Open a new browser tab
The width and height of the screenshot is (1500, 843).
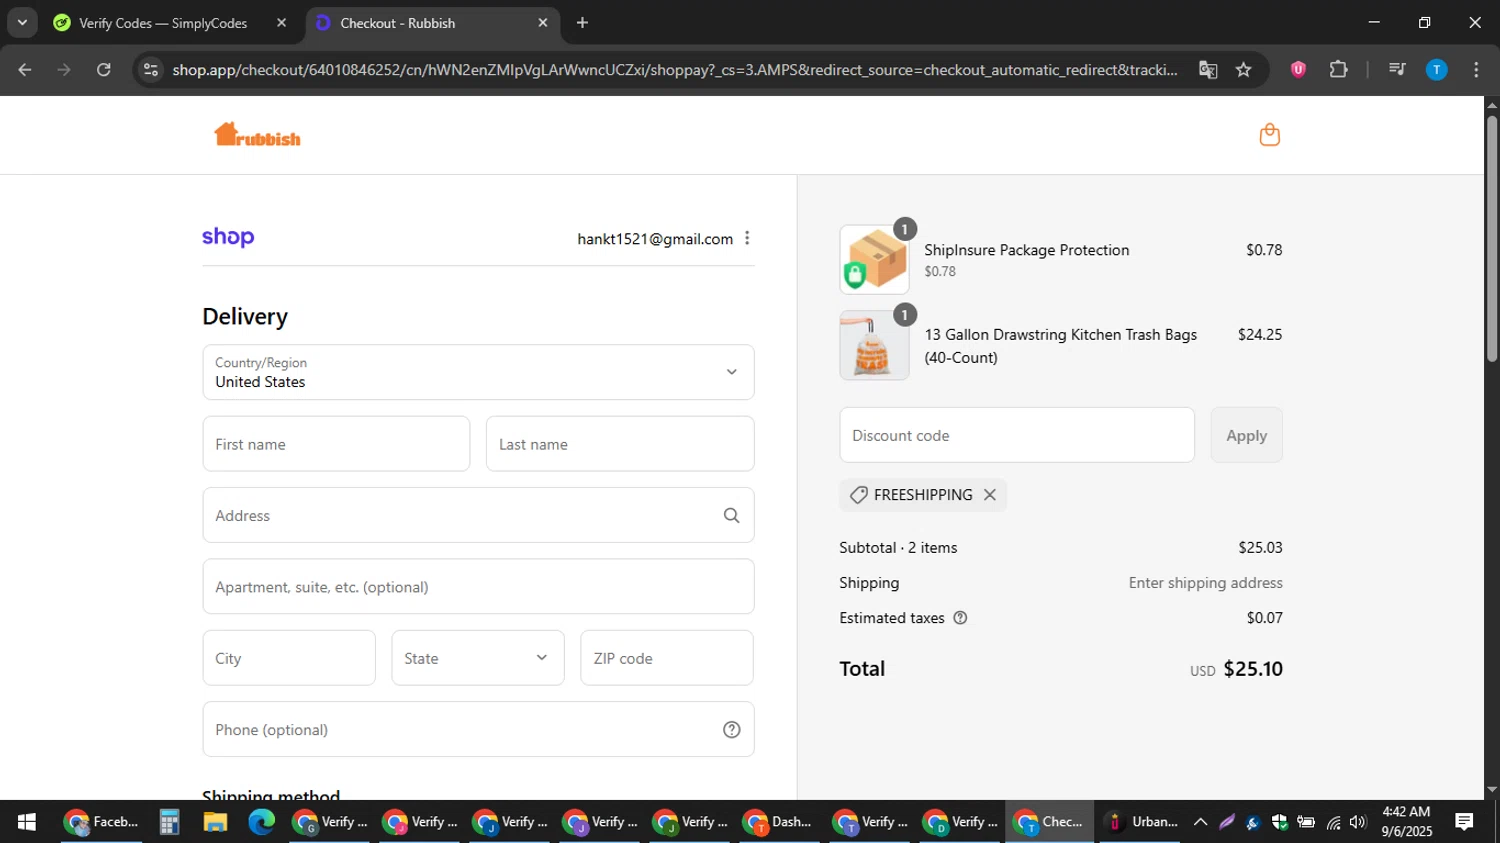tap(582, 23)
